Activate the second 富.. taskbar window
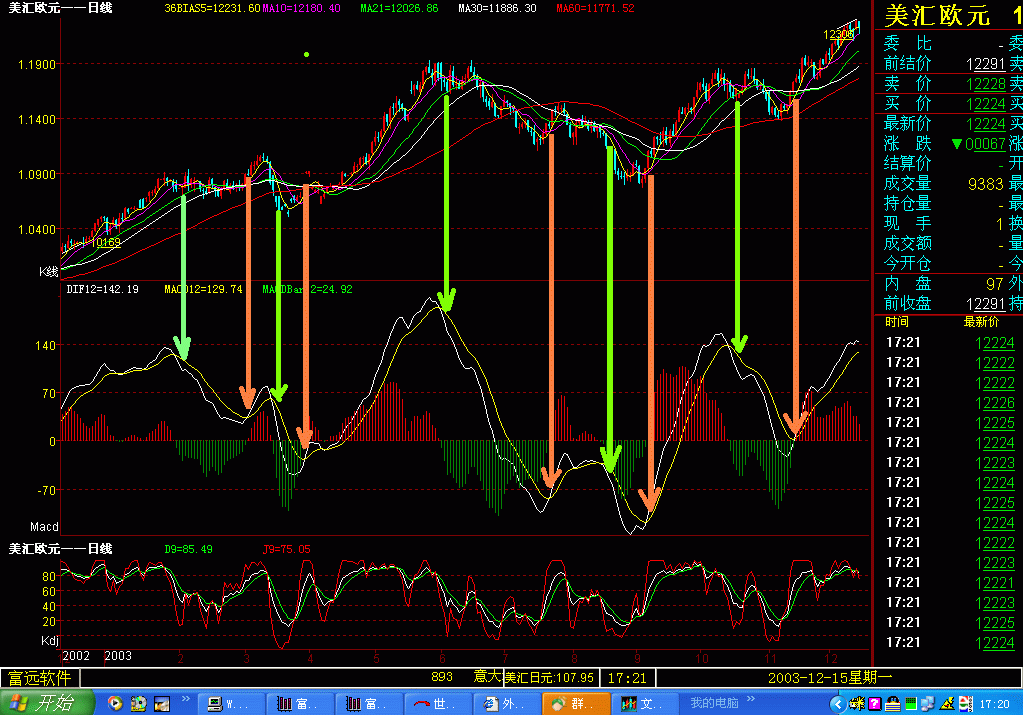The height and width of the screenshot is (715, 1023). 370,703
